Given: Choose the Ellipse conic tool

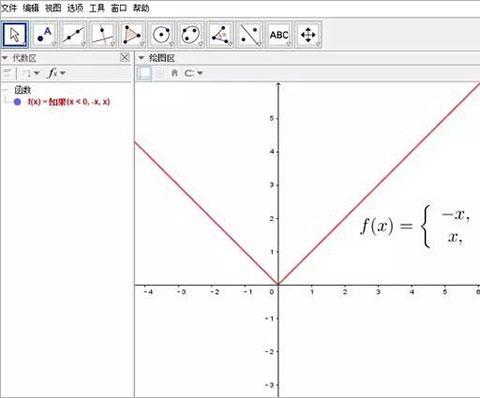Looking at the screenshot, I should (x=191, y=35).
